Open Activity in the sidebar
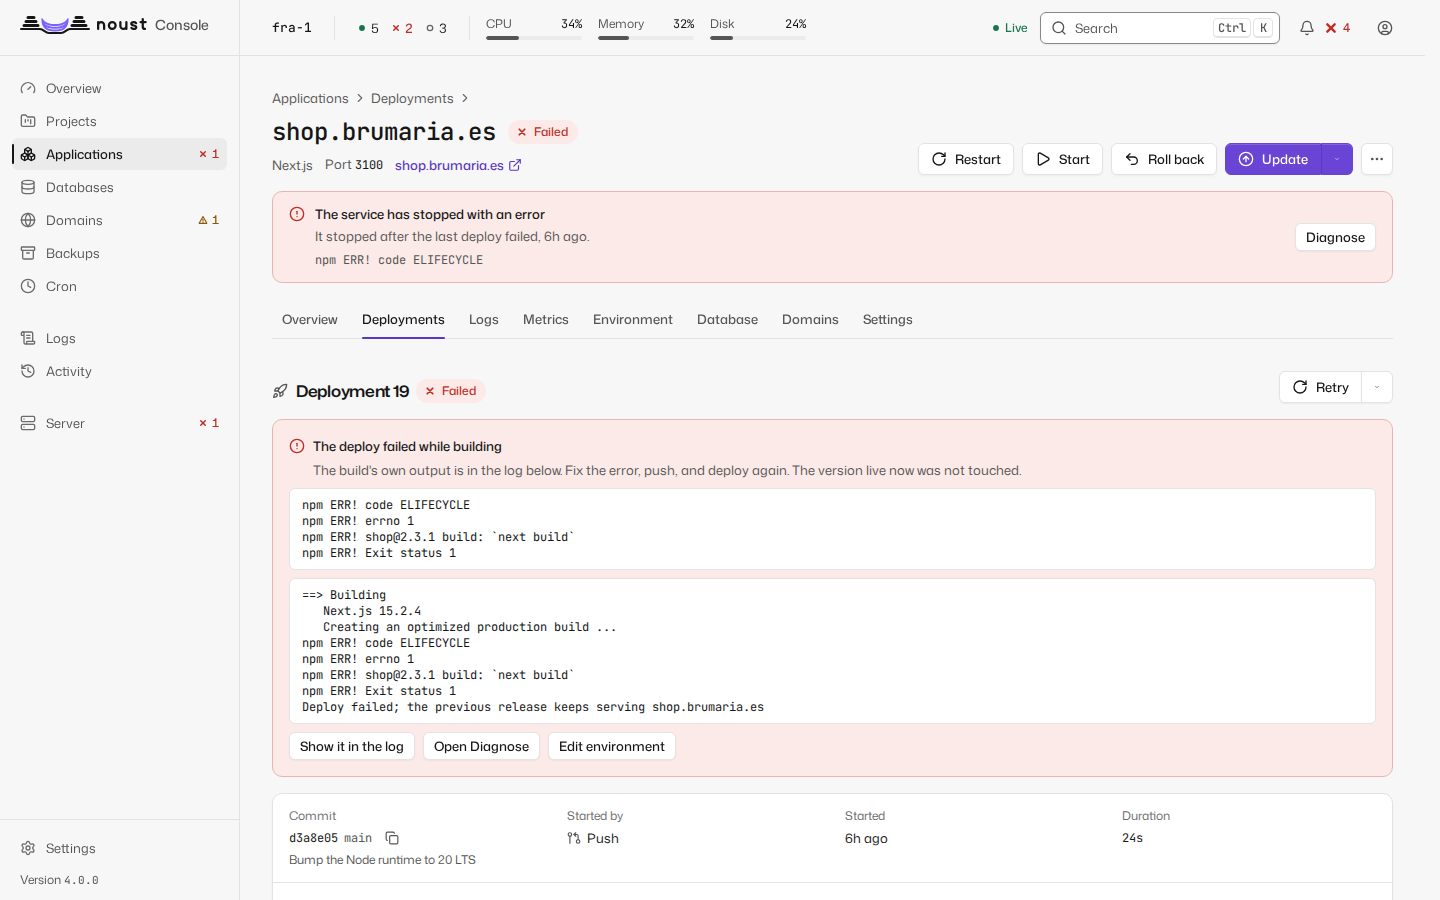The height and width of the screenshot is (900, 1440). pyautogui.click(x=119, y=371)
